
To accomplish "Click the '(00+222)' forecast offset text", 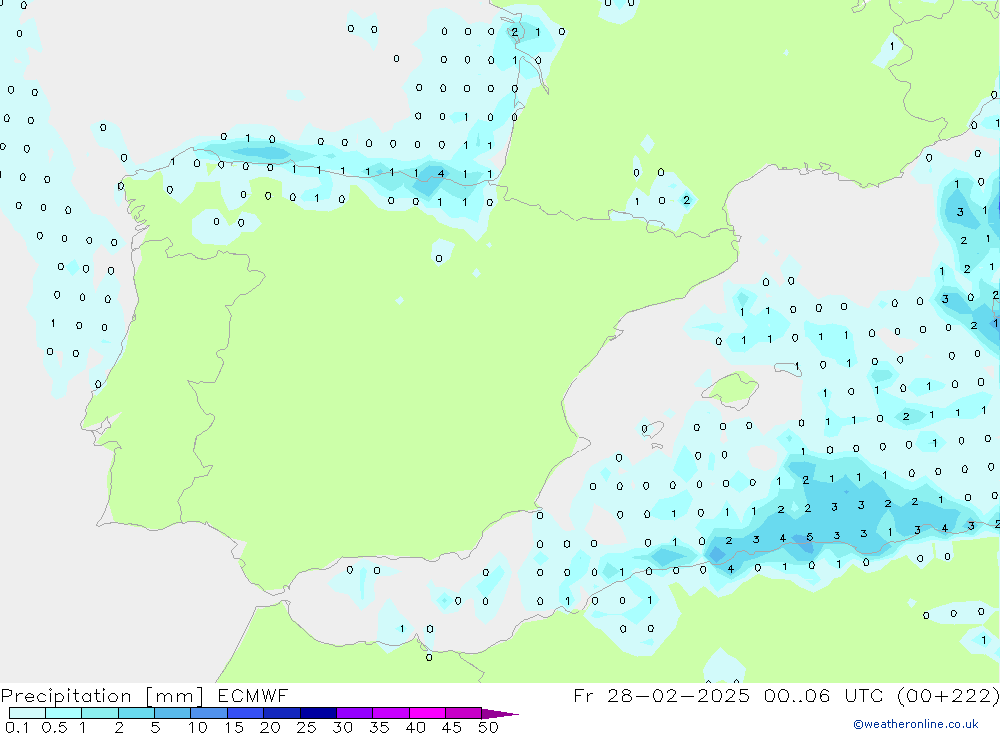I will pyautogui.click(x=948, y=695).
